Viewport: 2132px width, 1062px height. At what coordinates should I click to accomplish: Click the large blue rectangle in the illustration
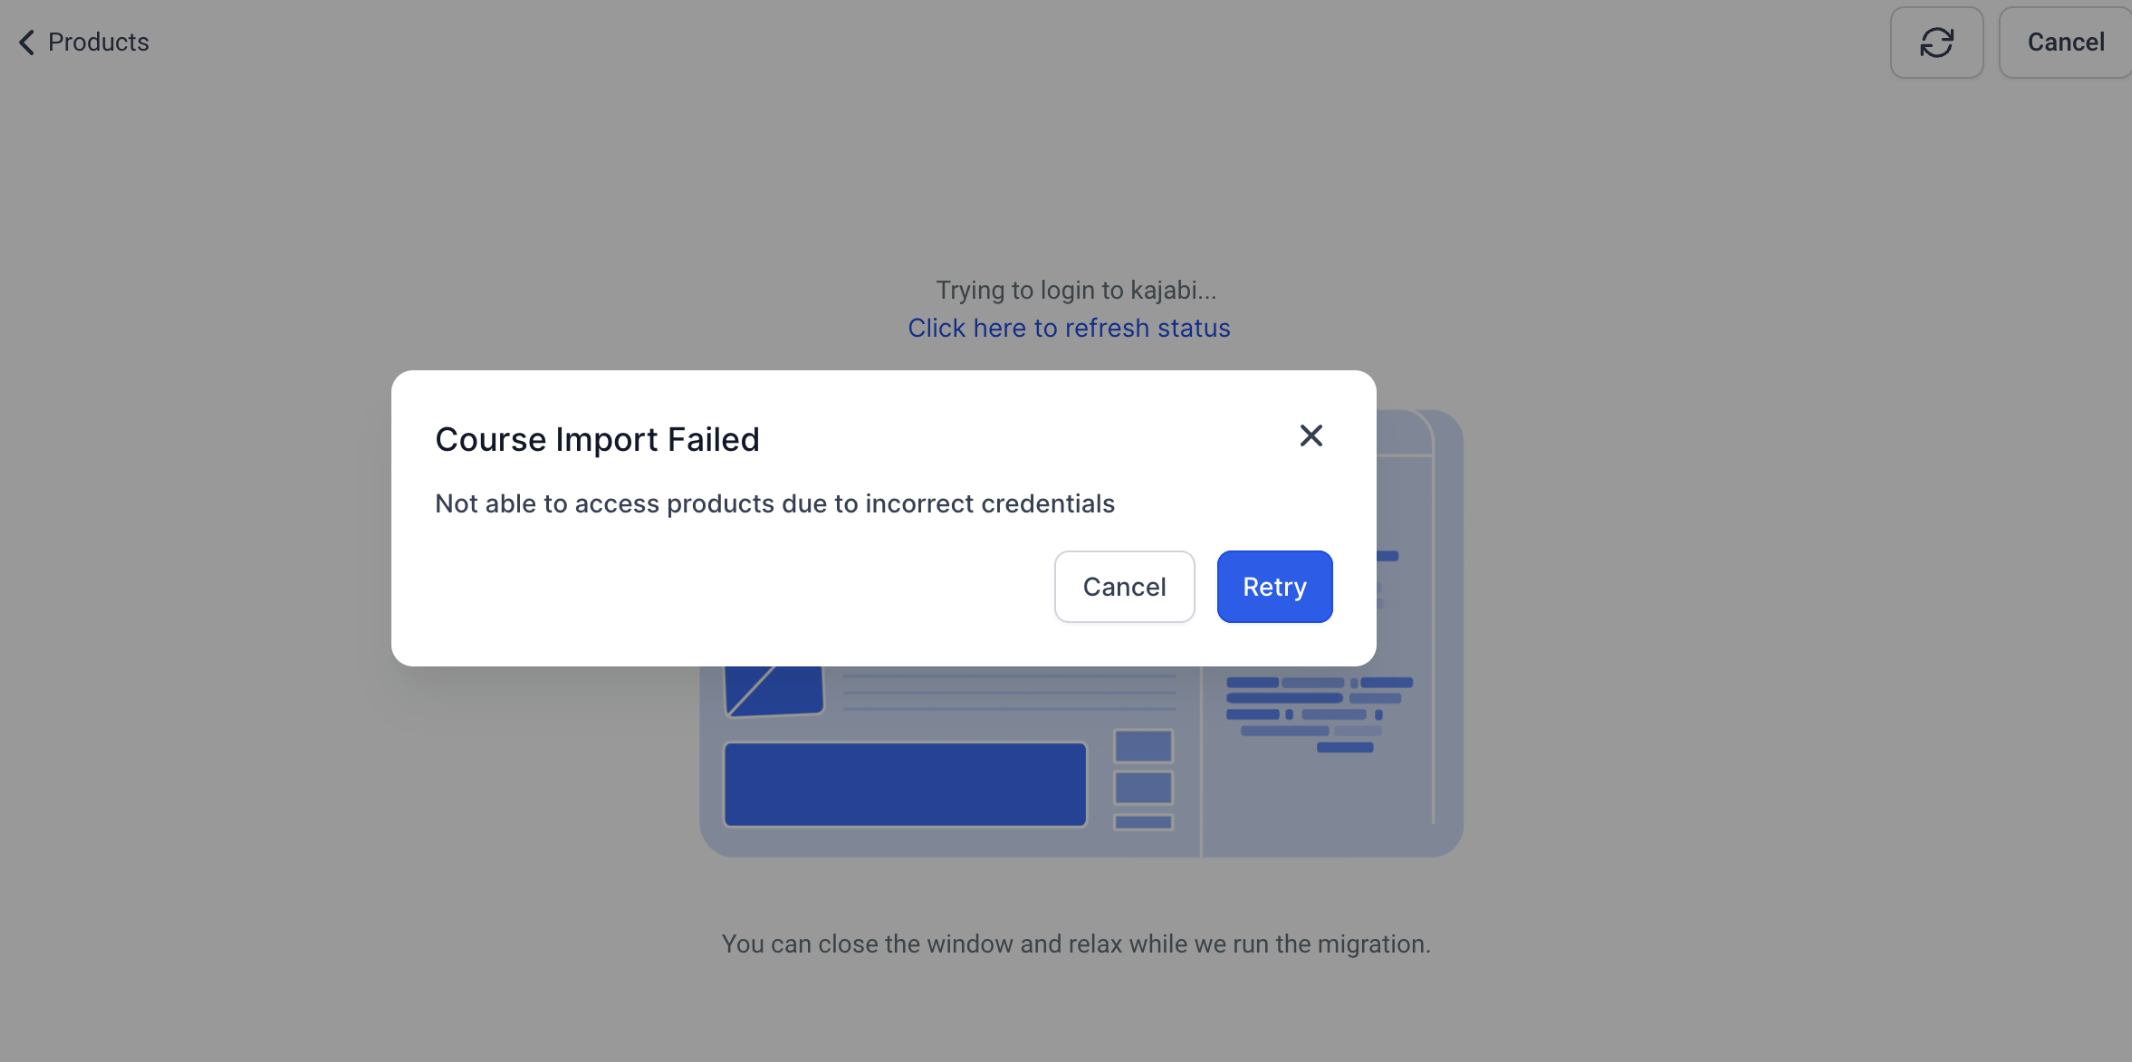pyautogui.click(x=905, y=784)
